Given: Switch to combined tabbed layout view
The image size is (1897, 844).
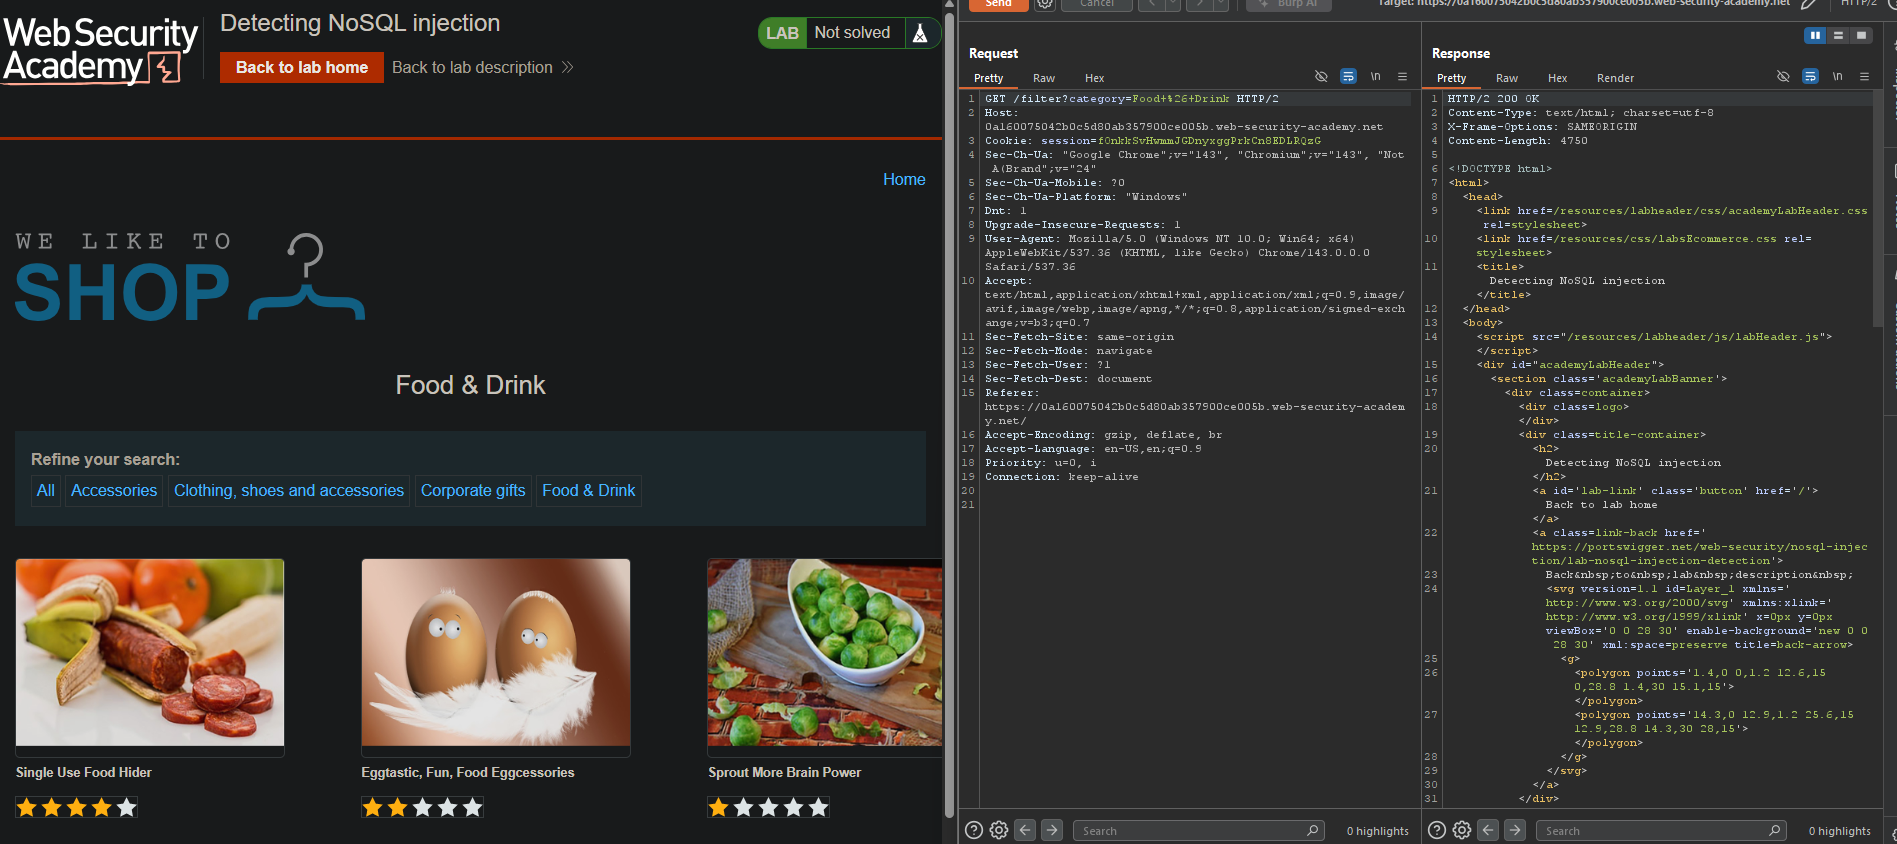Looking at the screenshot, I should point(1861,35).
